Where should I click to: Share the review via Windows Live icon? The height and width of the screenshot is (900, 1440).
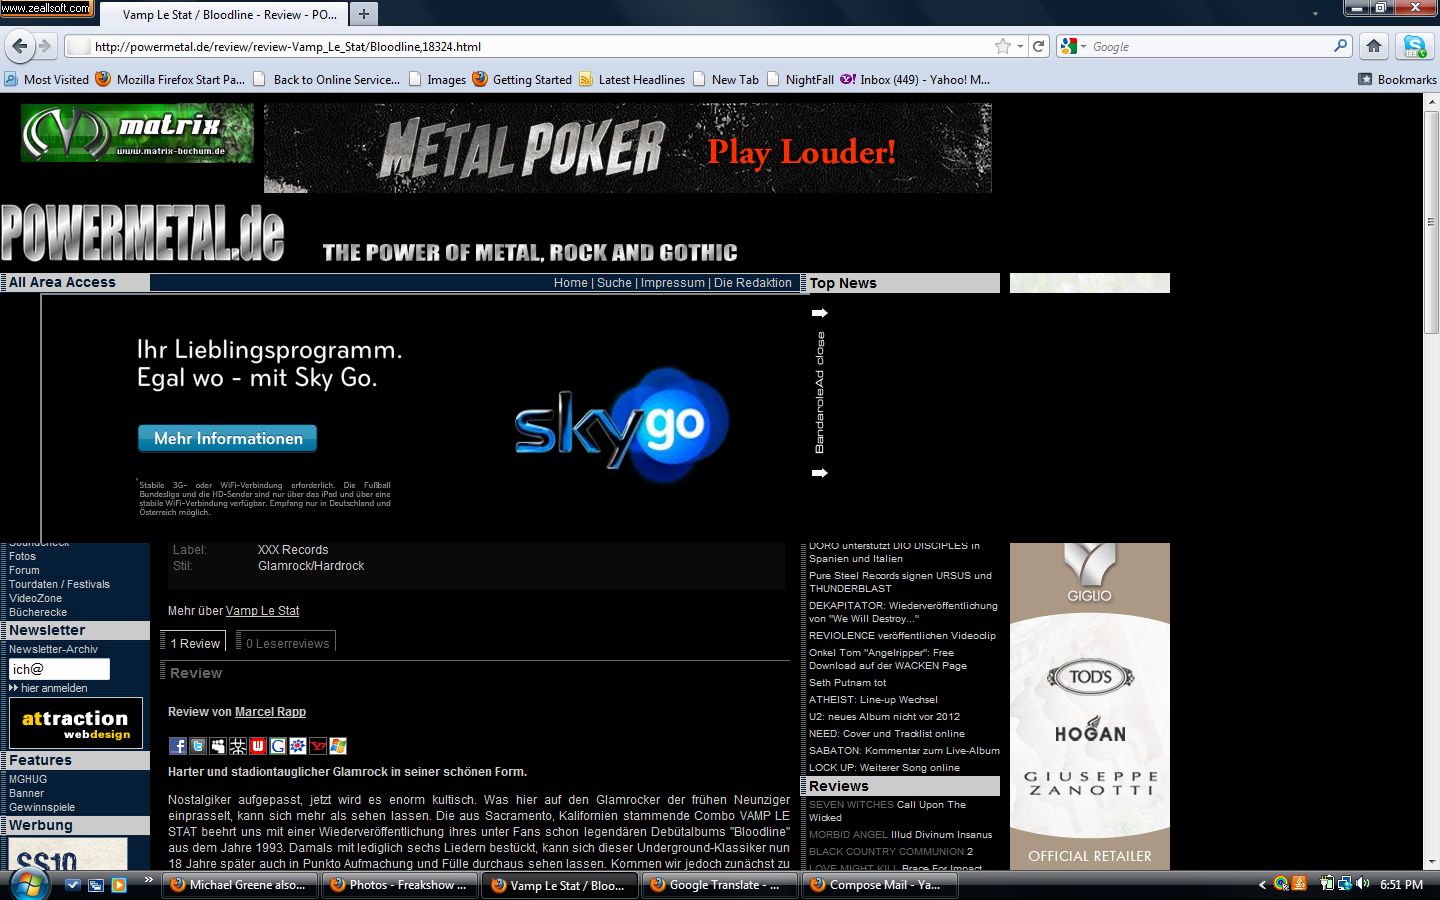point(338,746)
